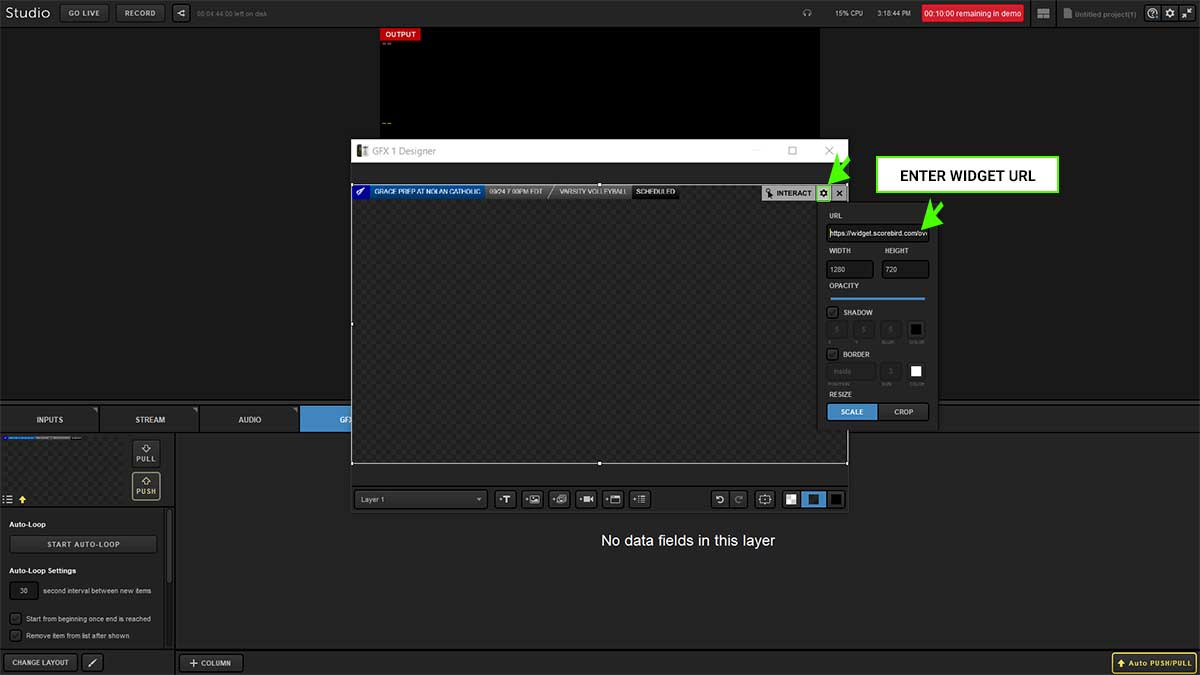
Task: Open border position 'Inside' dropdown
Action: click(851, 371)
